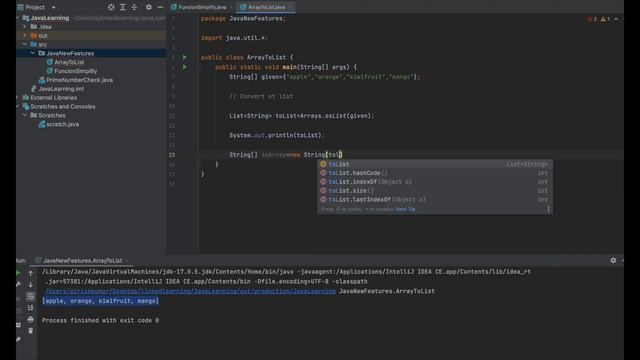The width and height of the screenshot is (640, 360).
Task: Click the '// Convert at list' comment line
Action: point(261,96)
